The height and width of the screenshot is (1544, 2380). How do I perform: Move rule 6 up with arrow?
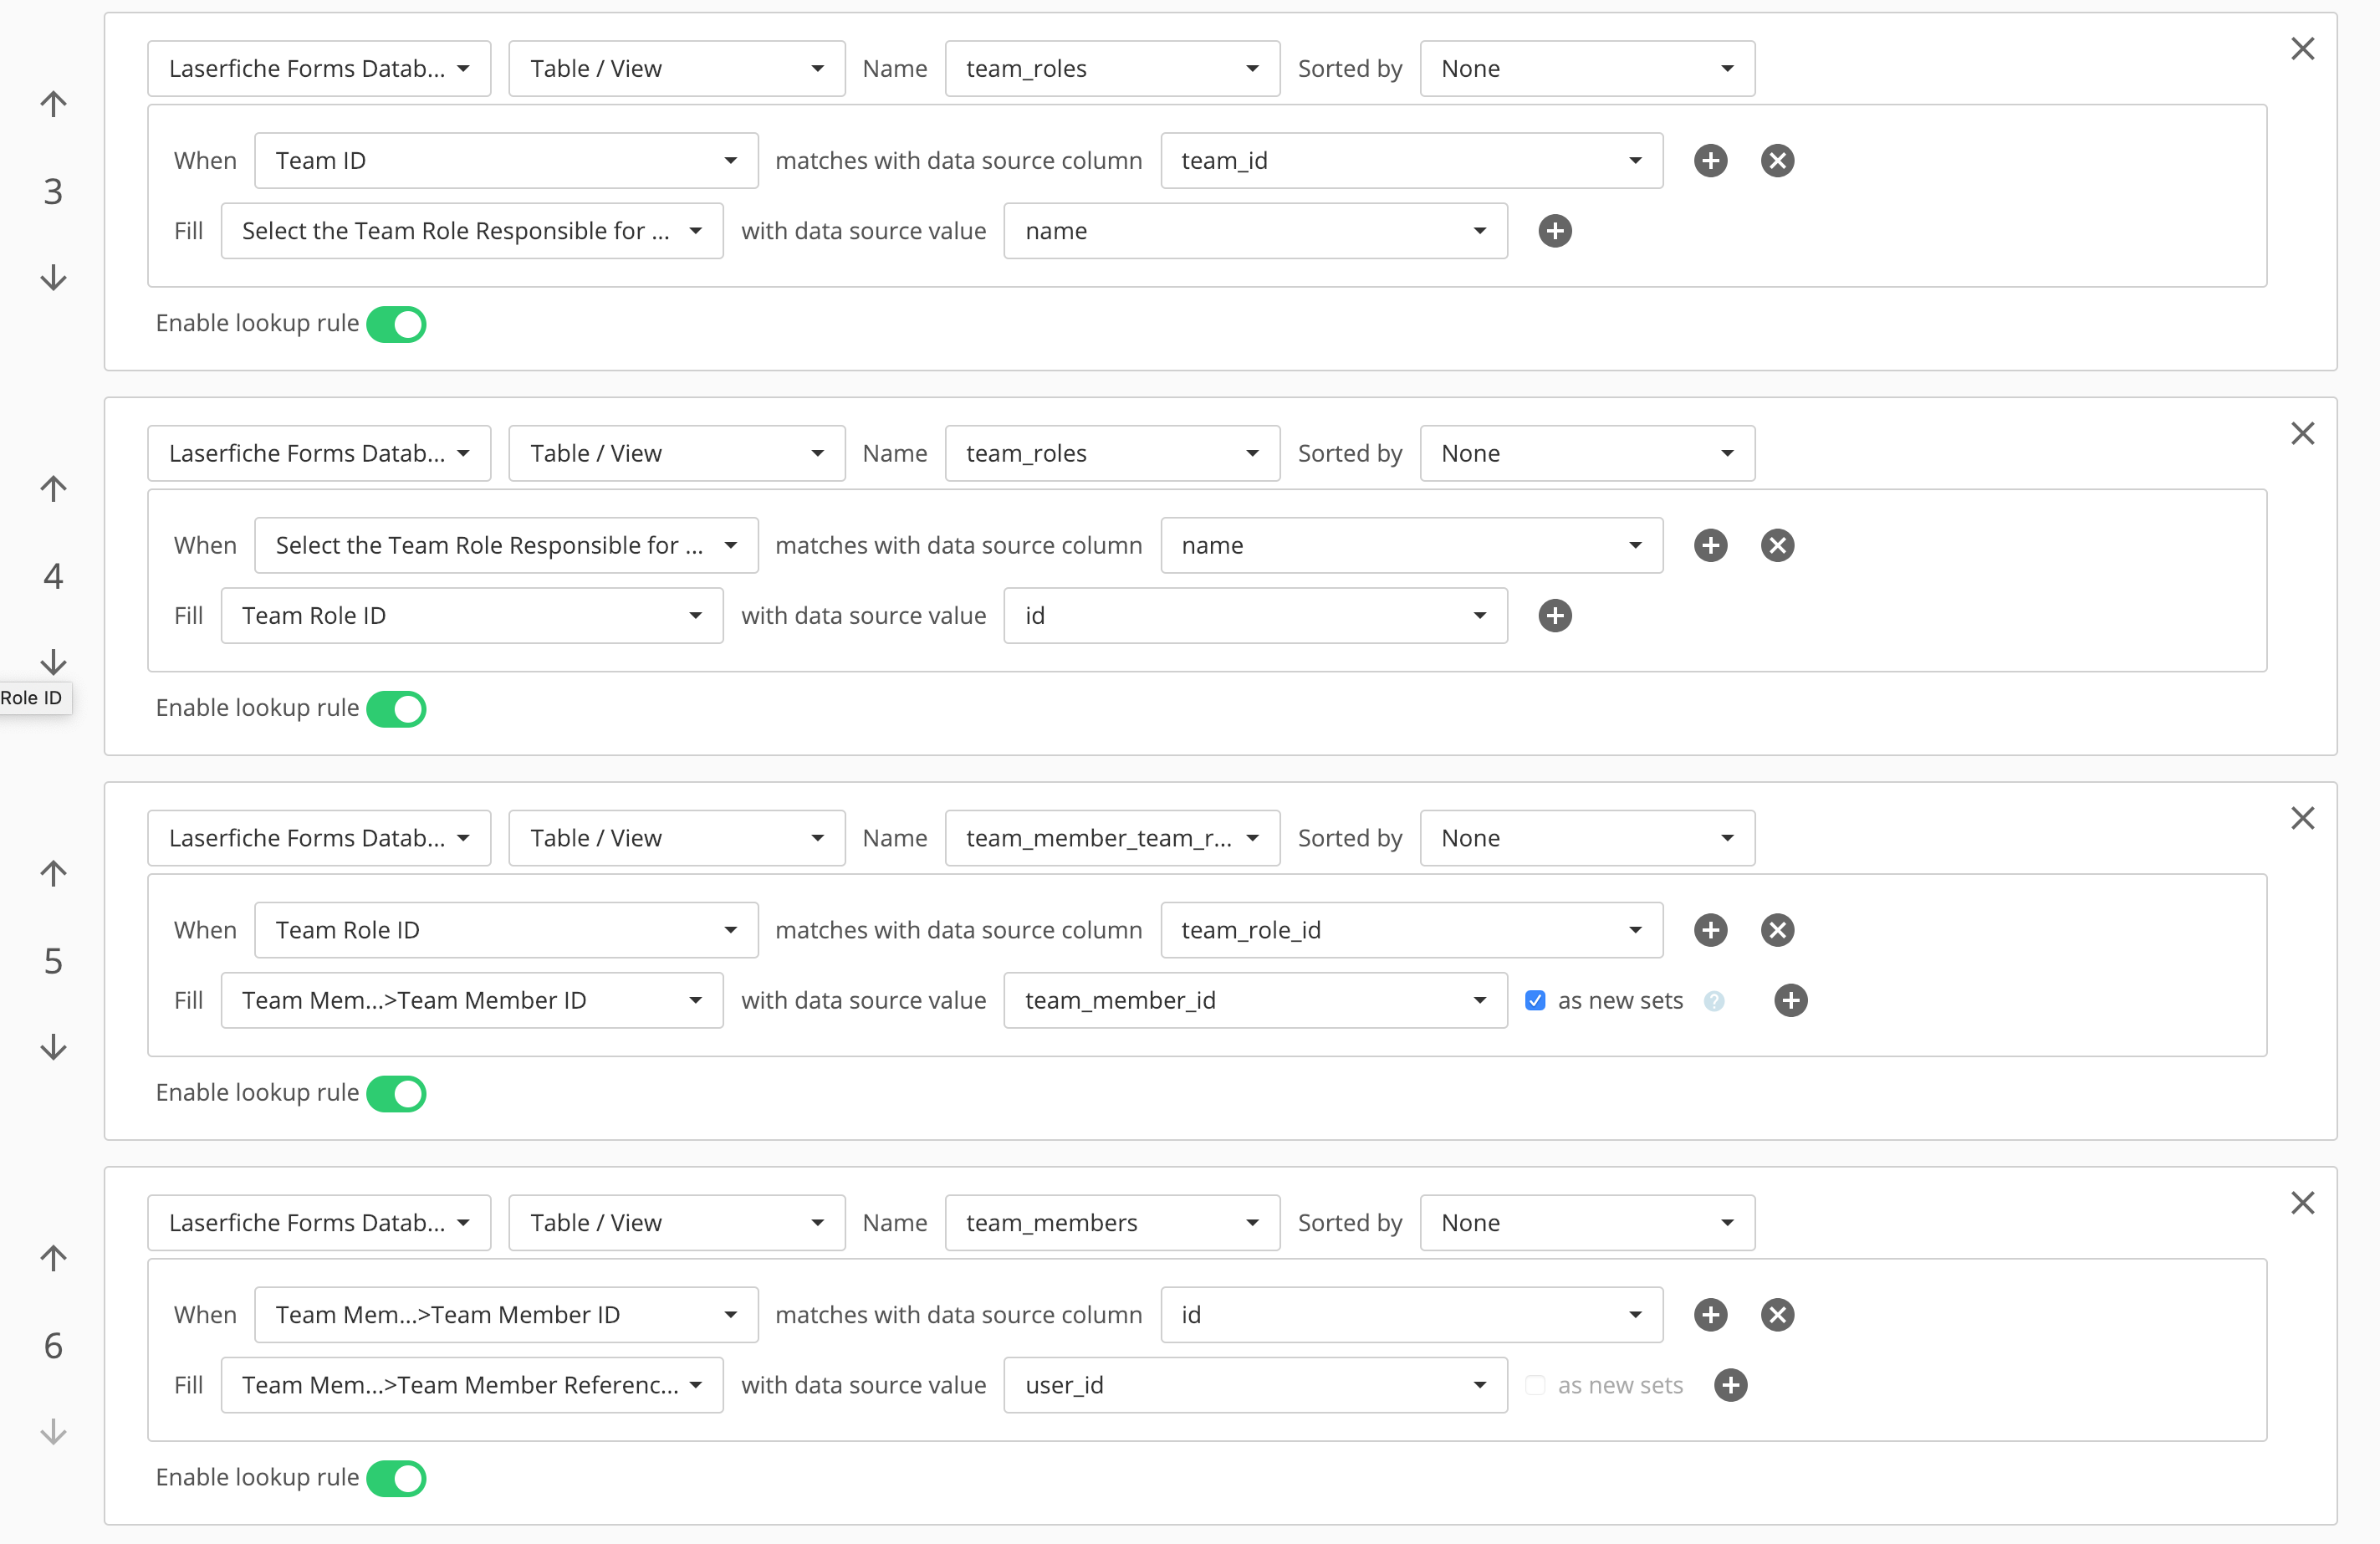pyautogui.click(x=54, y=1258)
